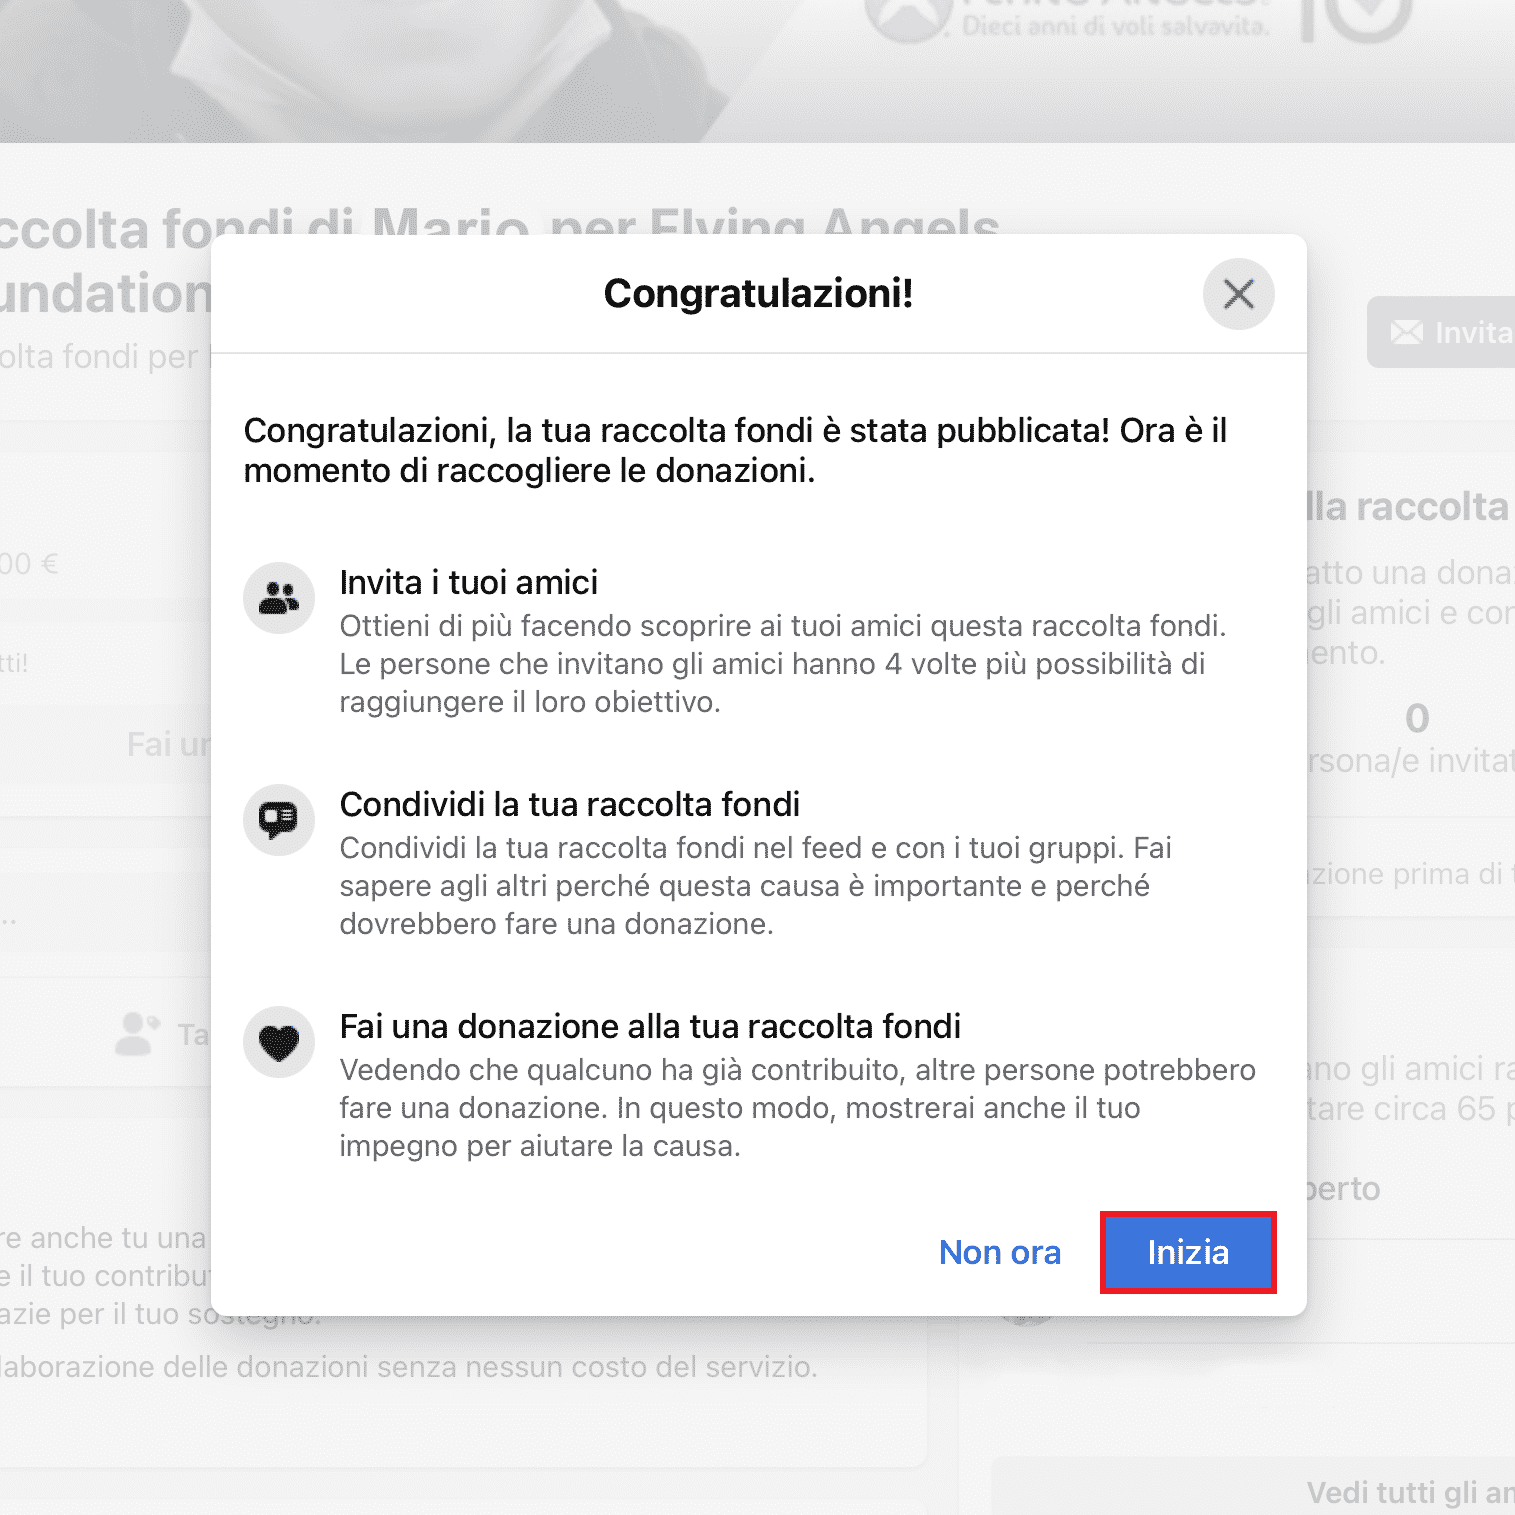Click the dimmed Invita text label behind the dialog
Image resolution: width=1515 pixels, height=1515 pixels.
coord(1473,332)
